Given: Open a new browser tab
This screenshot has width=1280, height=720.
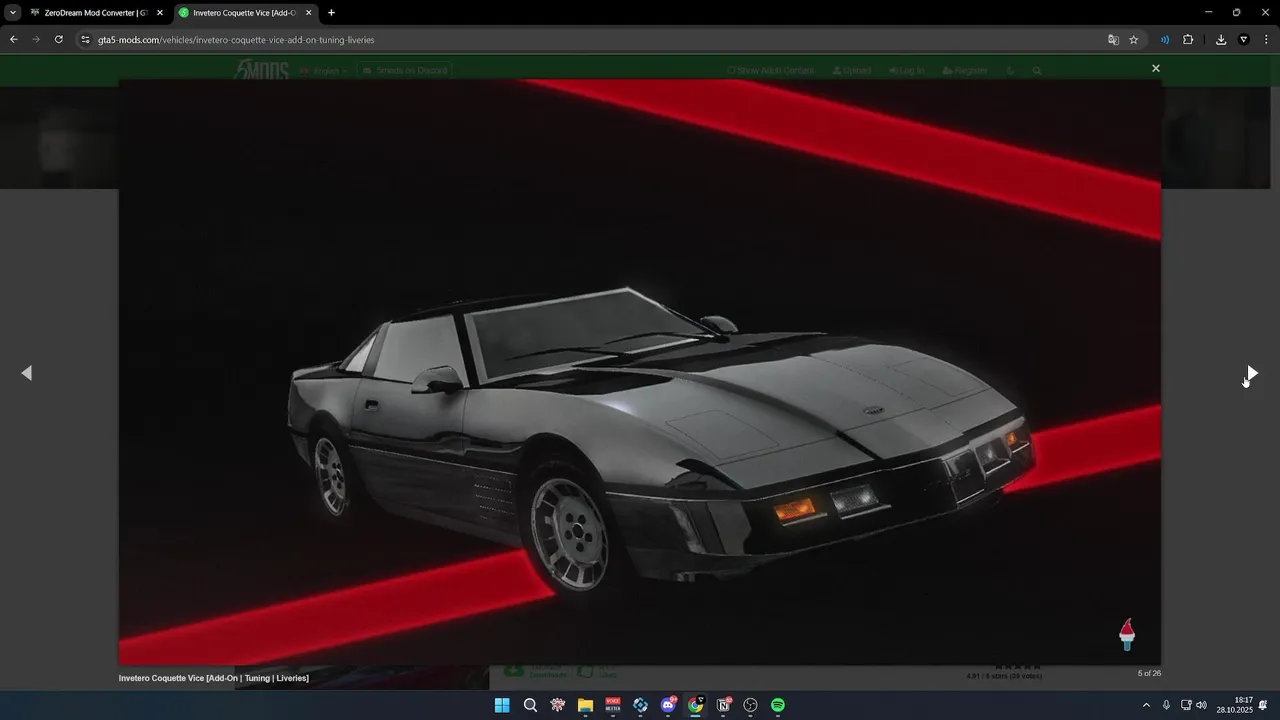Looking at the screenshot, I should coord(331,12).
